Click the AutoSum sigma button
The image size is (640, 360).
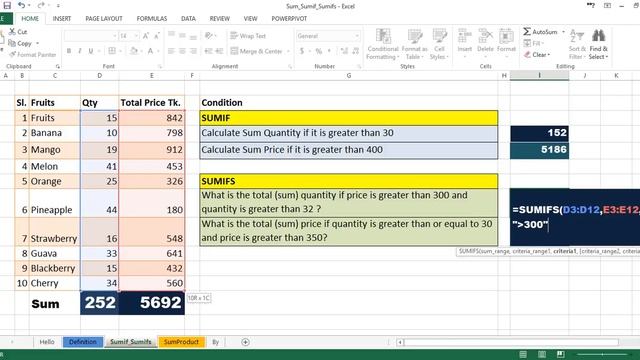[540, 31]
